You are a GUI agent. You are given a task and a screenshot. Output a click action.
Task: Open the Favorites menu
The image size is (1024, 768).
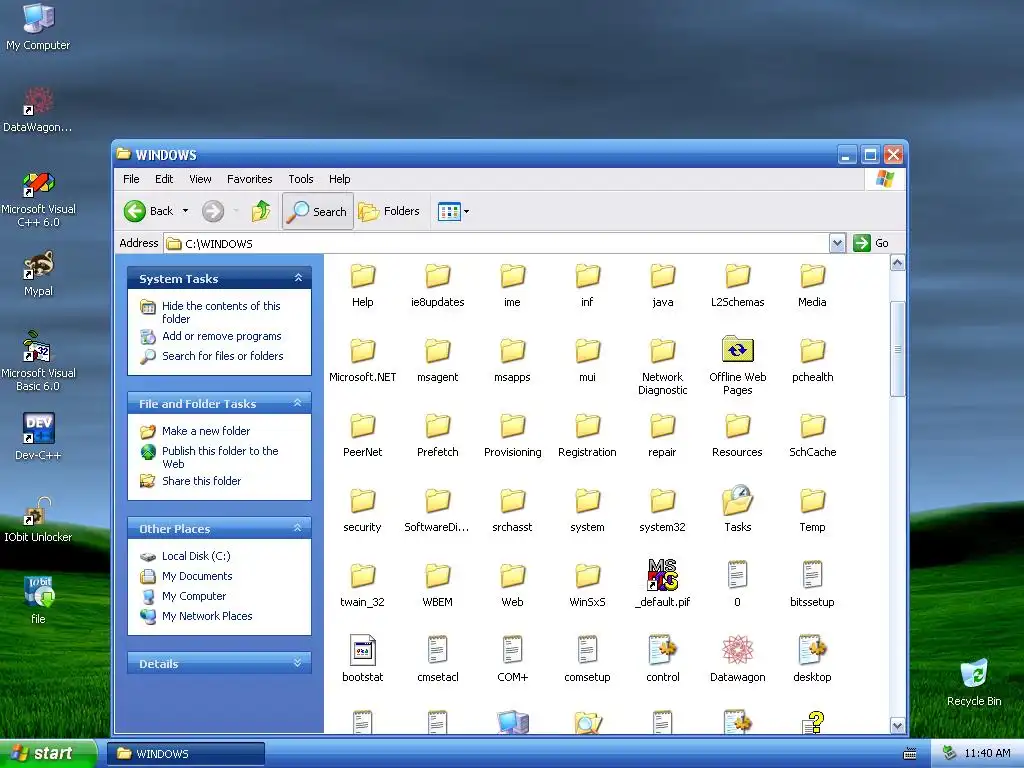pos(249,179)
